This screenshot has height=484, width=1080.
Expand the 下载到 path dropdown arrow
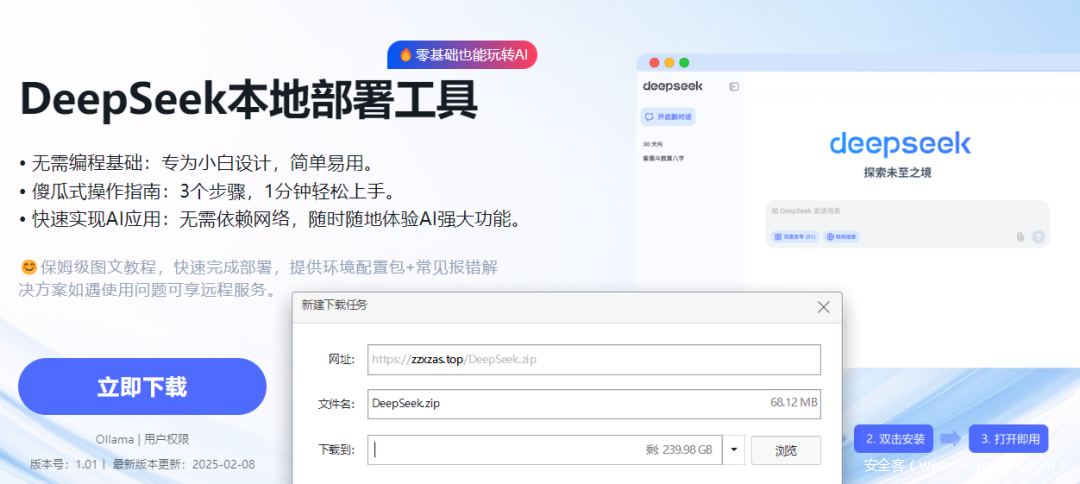735,450
